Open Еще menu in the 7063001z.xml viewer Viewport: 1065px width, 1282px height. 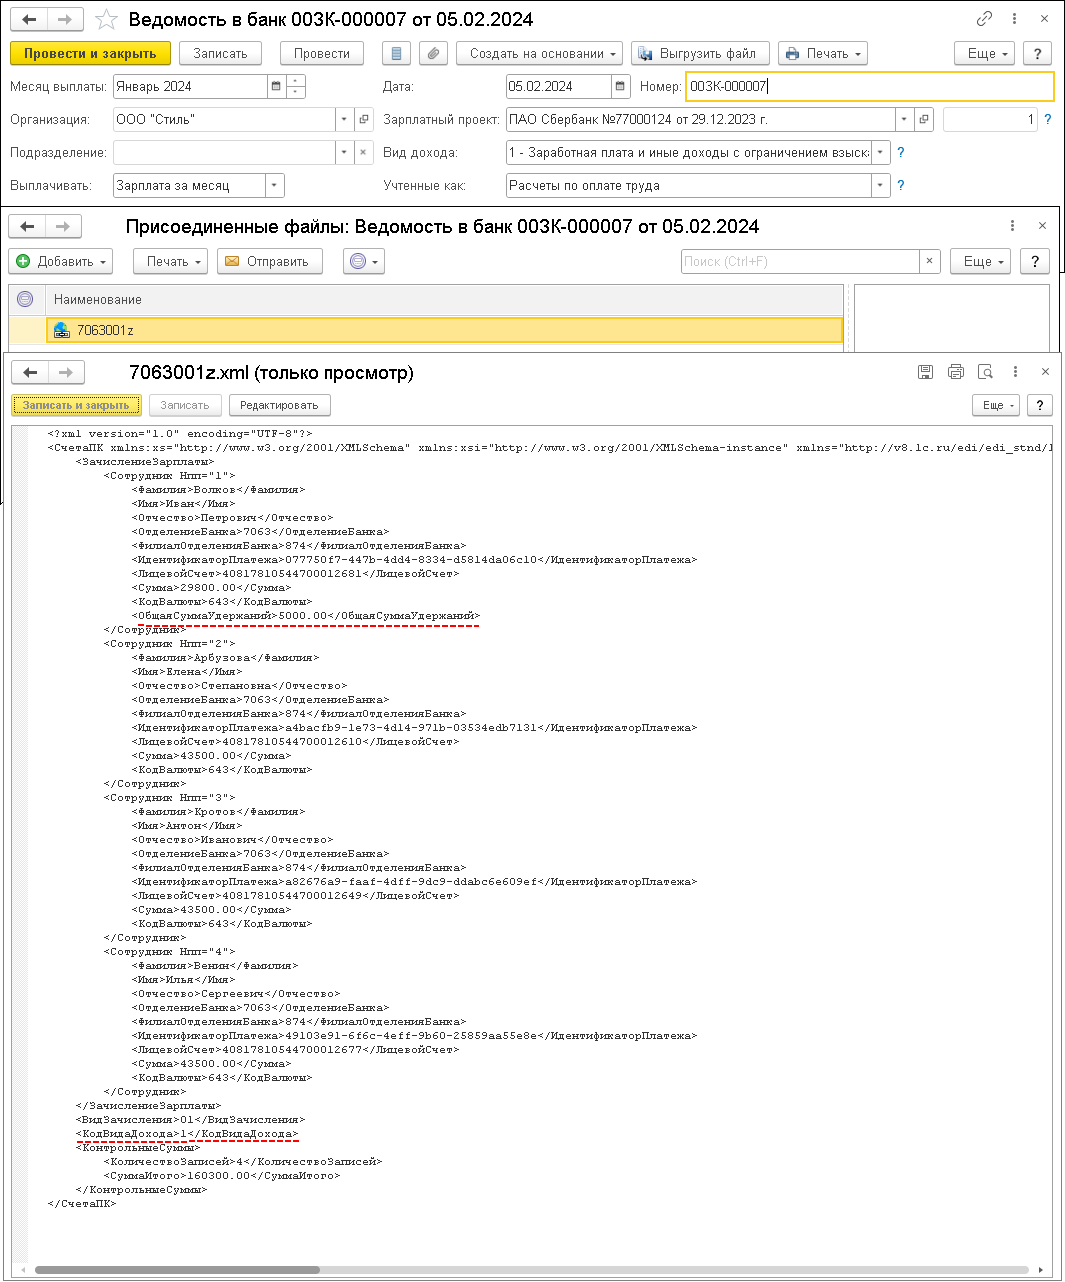tap(996, 405)
